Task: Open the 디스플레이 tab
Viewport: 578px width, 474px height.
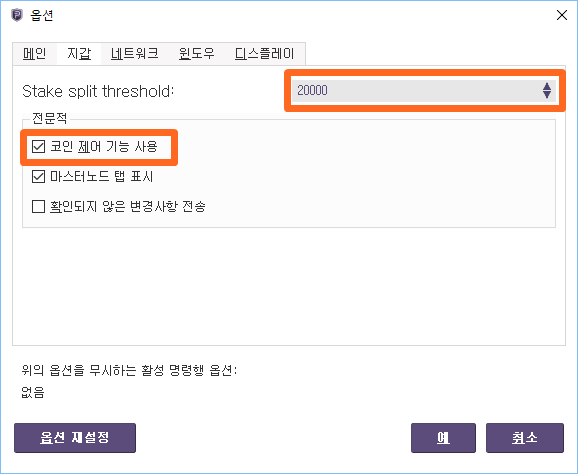Action: (264, 54)
